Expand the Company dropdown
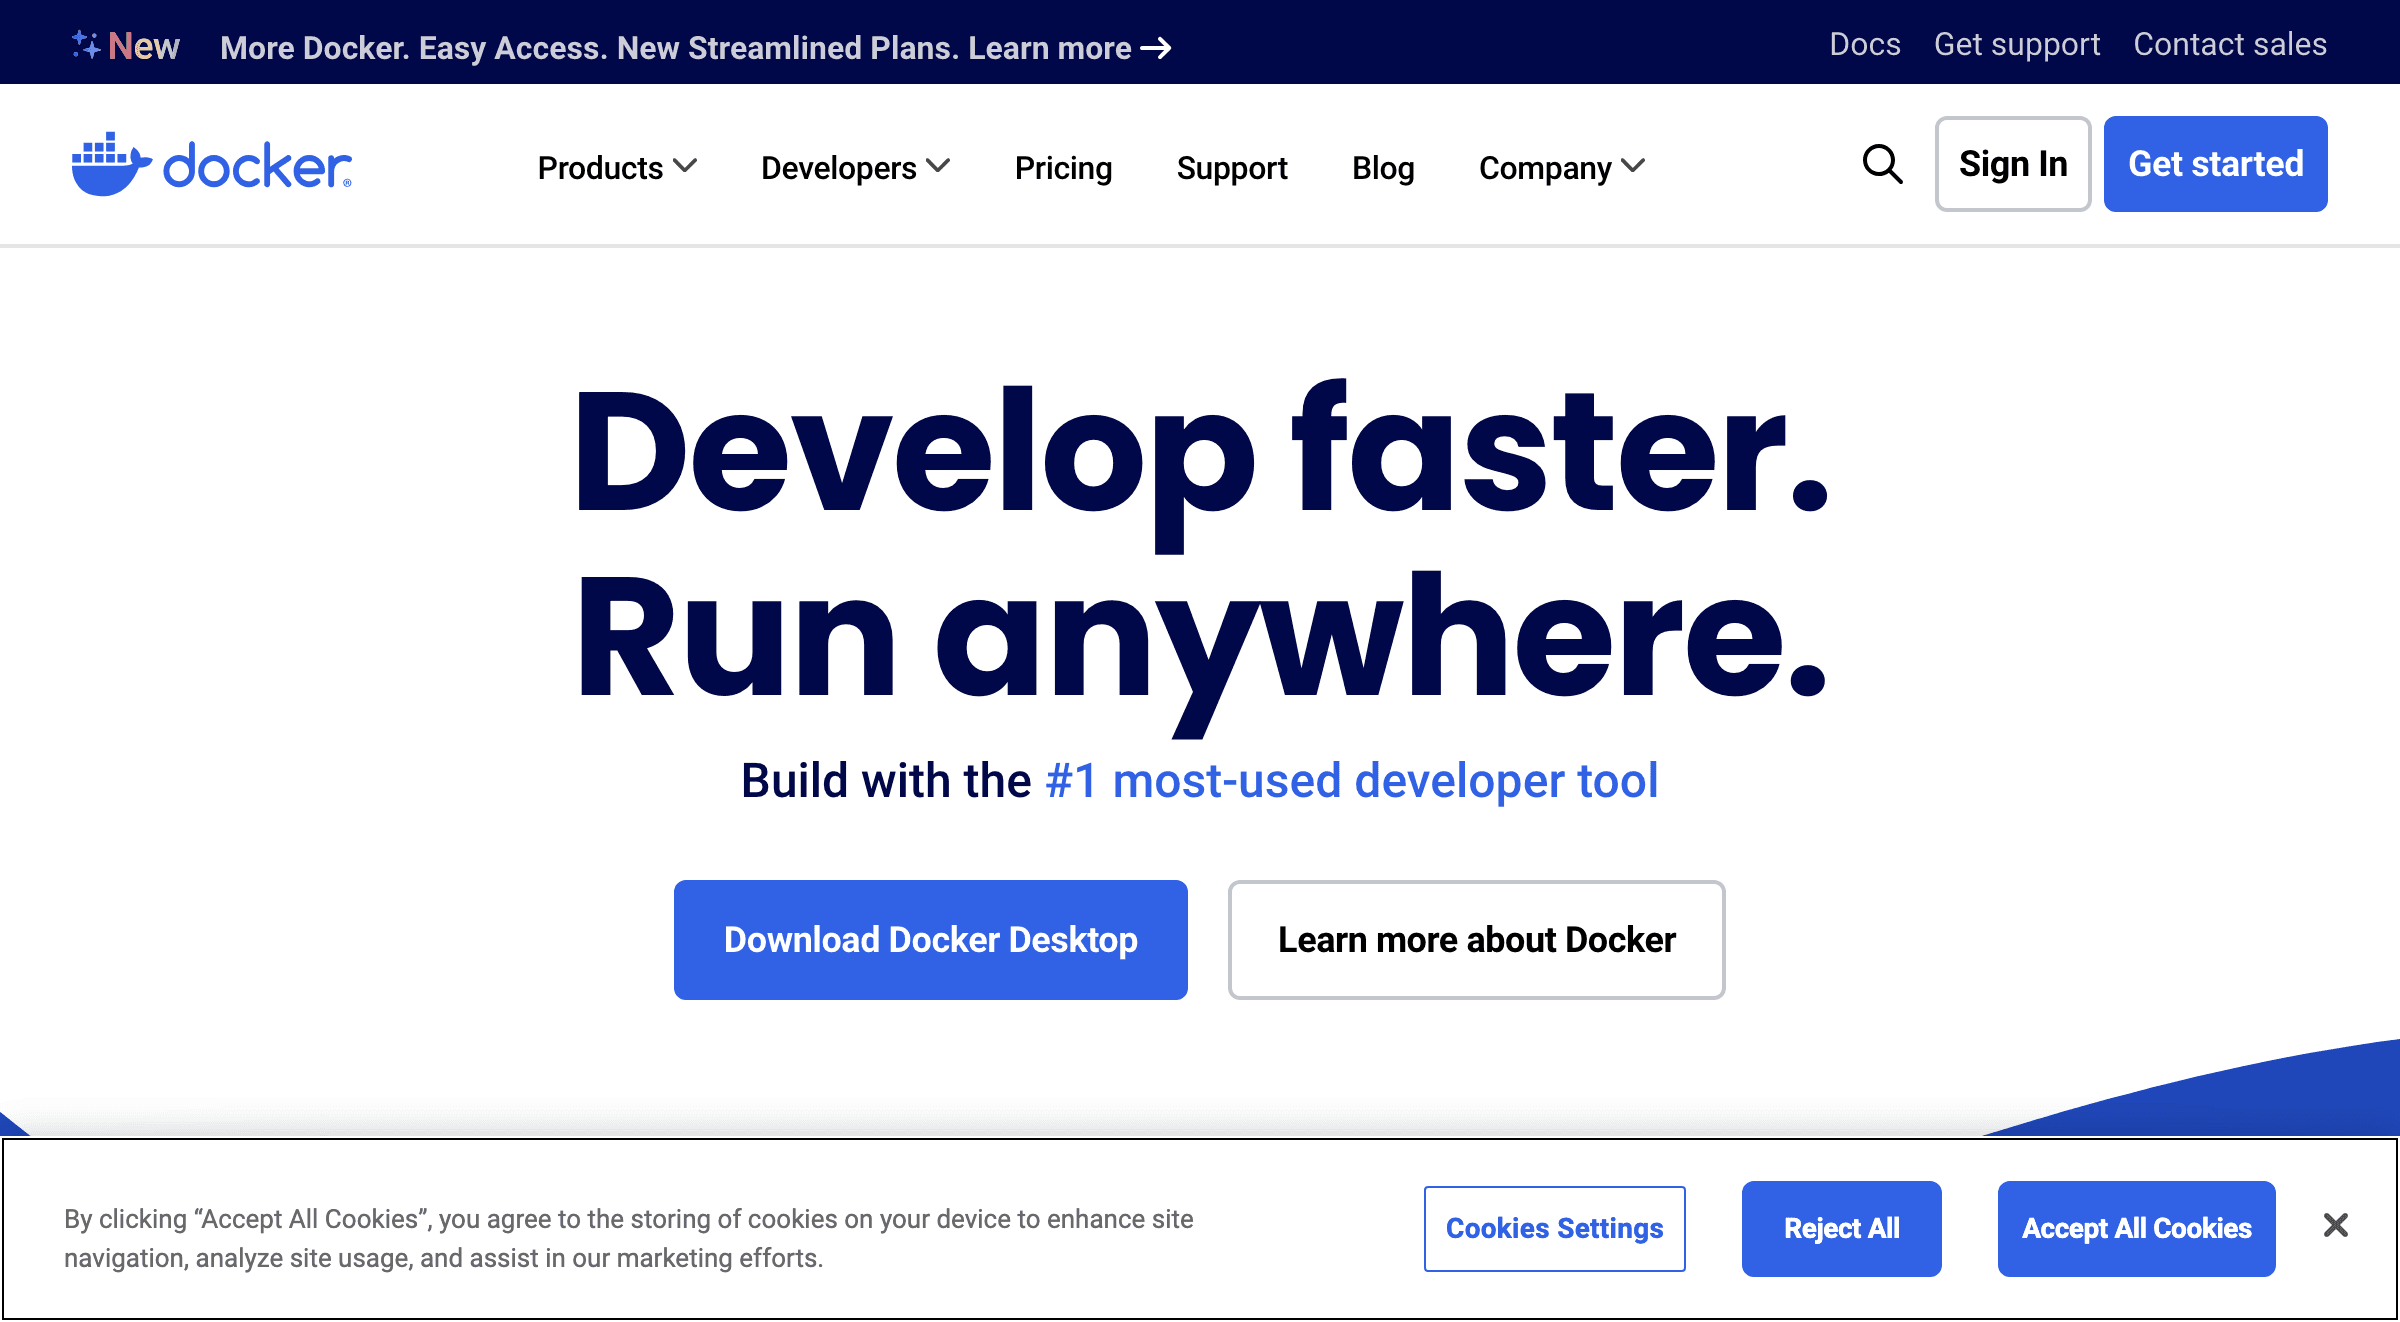 1560,168
